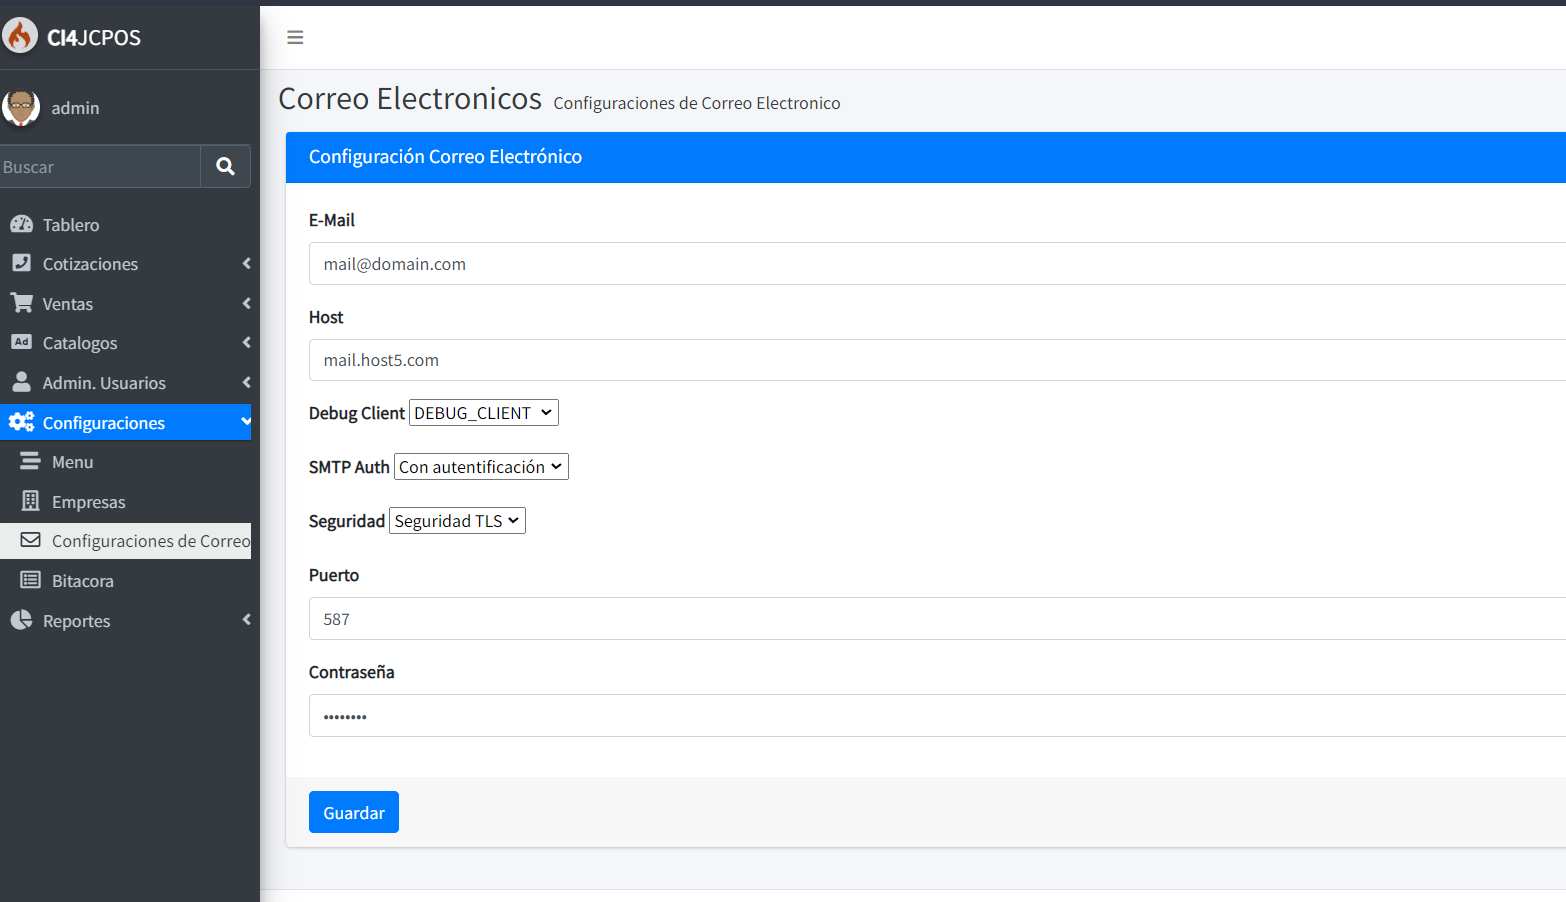Expand the Catalogos menu chevron
The image size is (1566, 902).
click(246, 343)
